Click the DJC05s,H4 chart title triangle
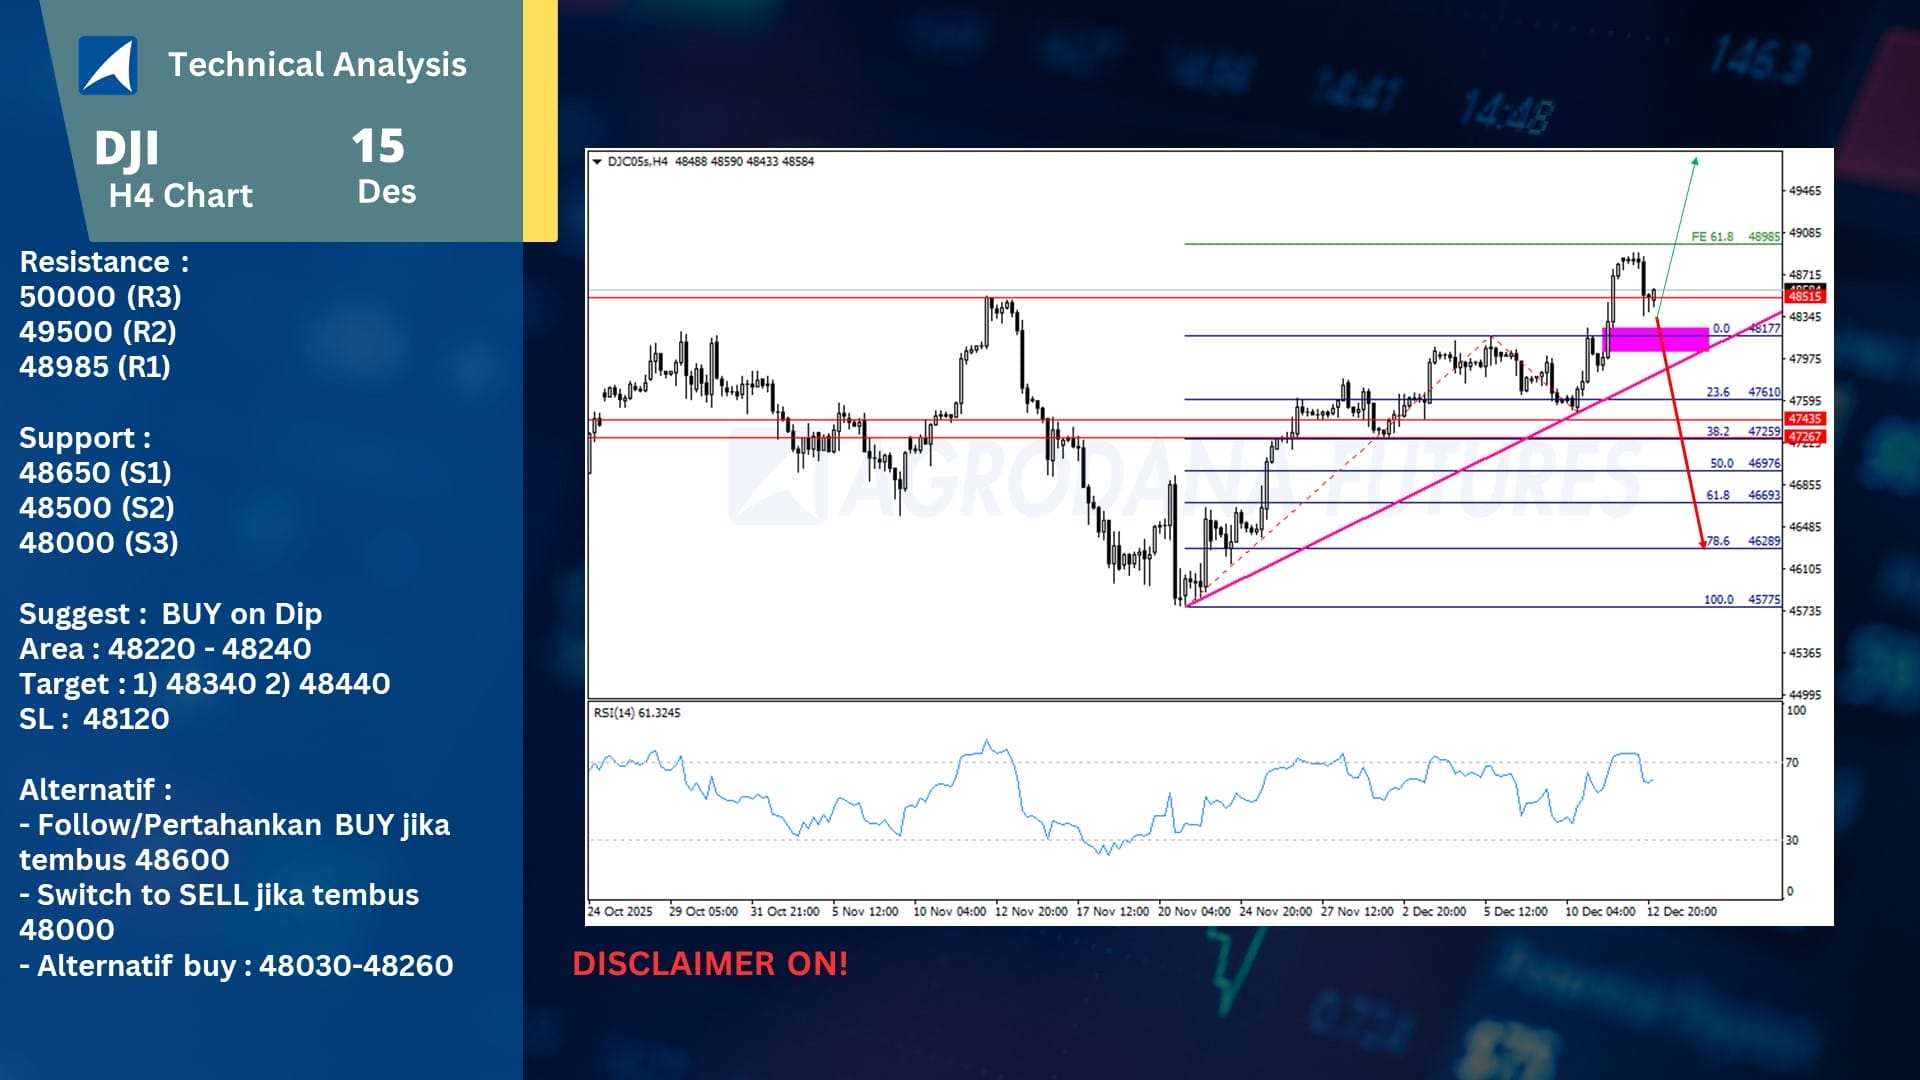Viewport: 1920px width, 1080px height. [x=597, y=161]
